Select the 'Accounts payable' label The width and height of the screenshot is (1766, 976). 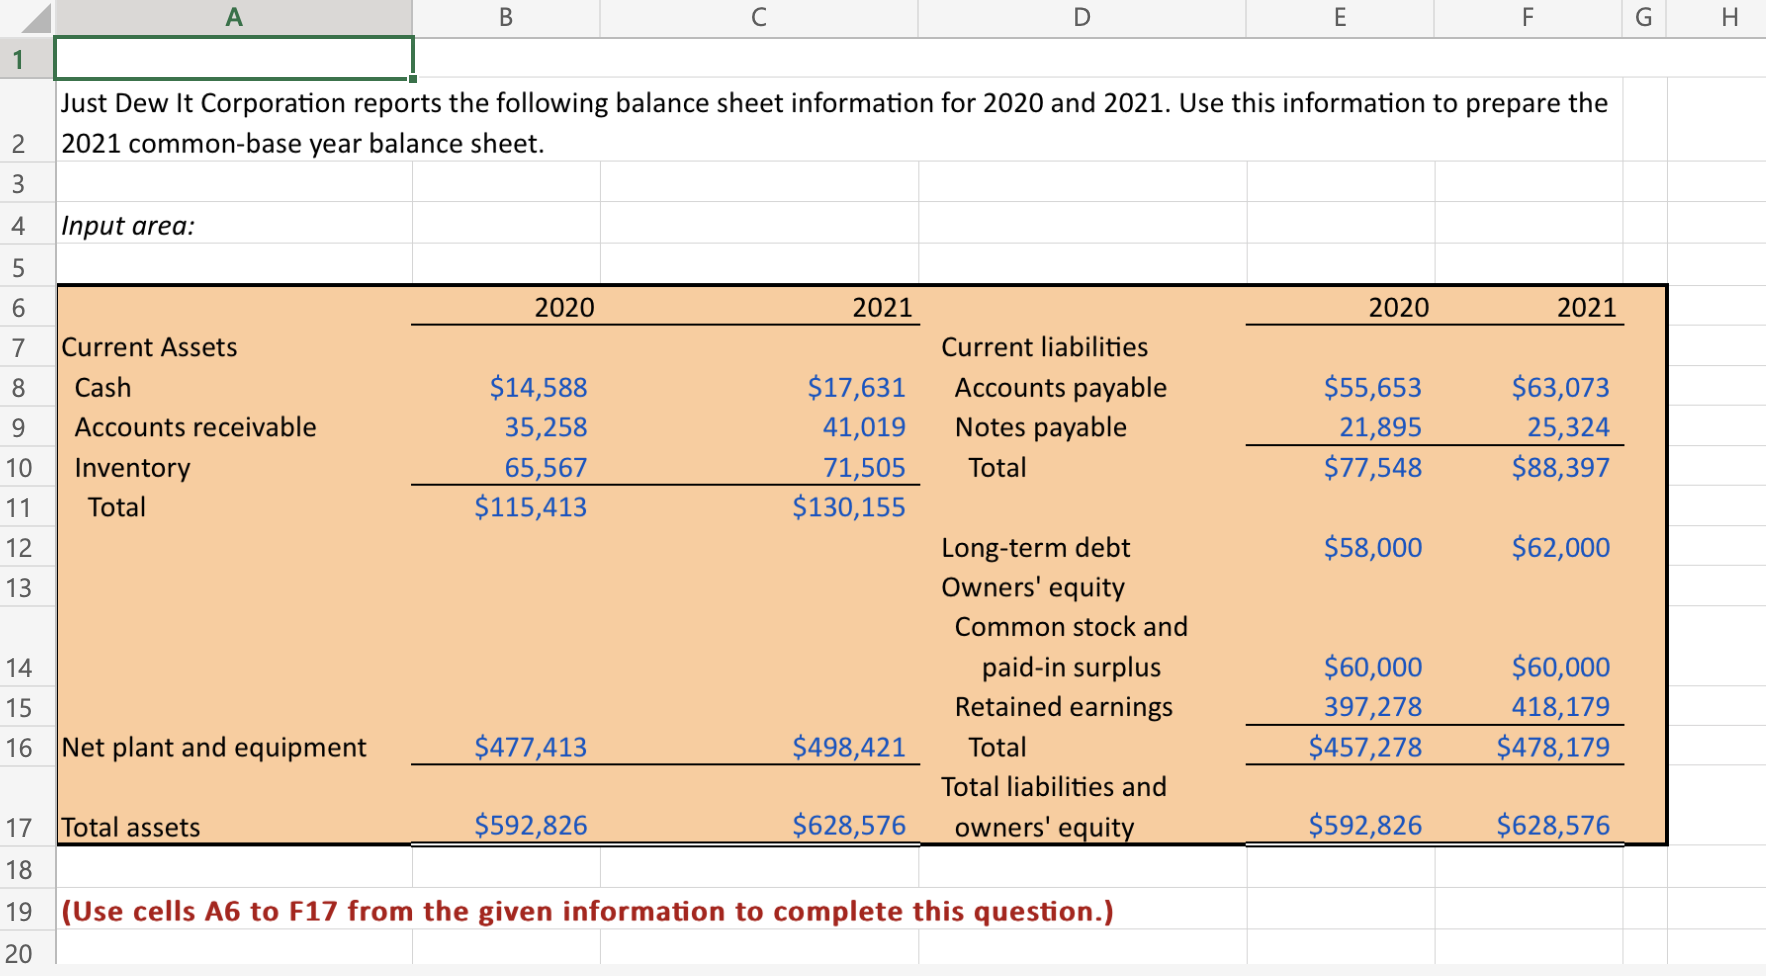1060,387
